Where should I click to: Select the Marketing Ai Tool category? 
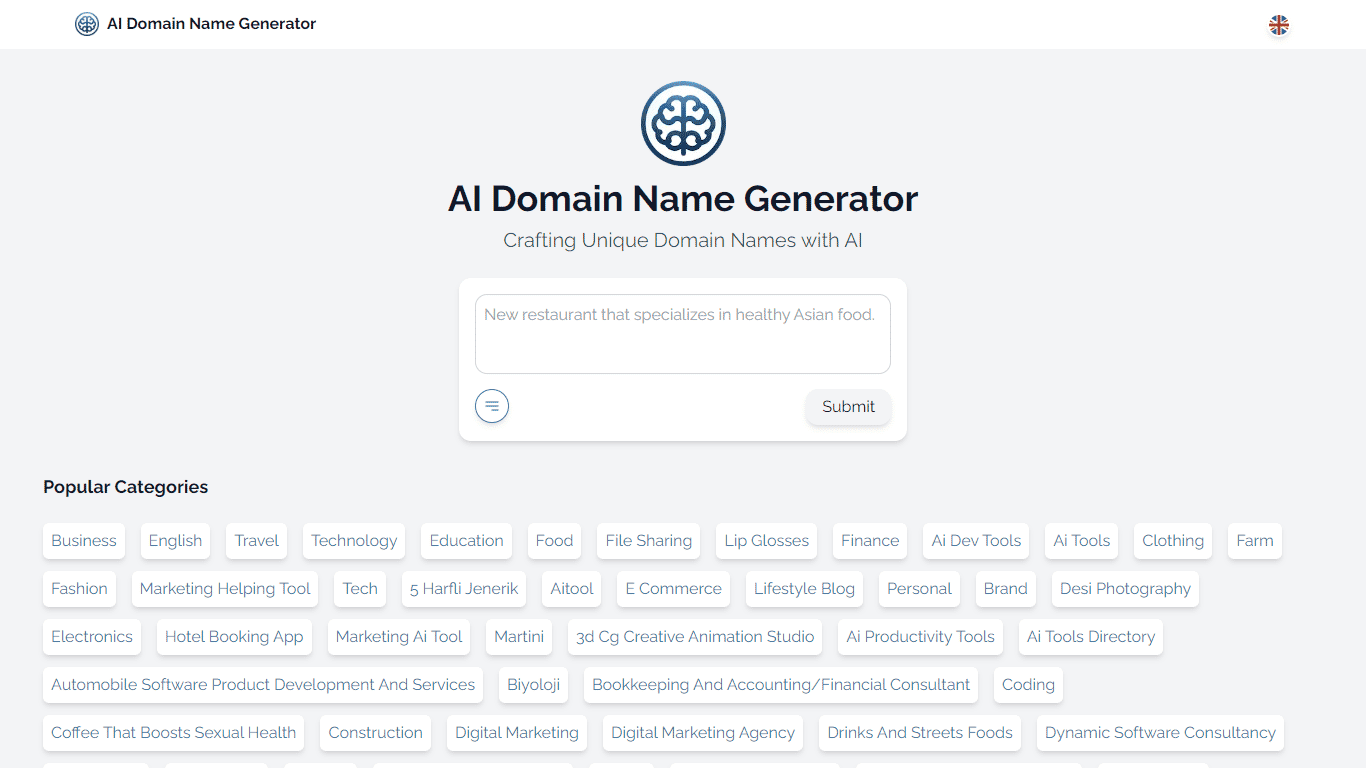(399, 637)
